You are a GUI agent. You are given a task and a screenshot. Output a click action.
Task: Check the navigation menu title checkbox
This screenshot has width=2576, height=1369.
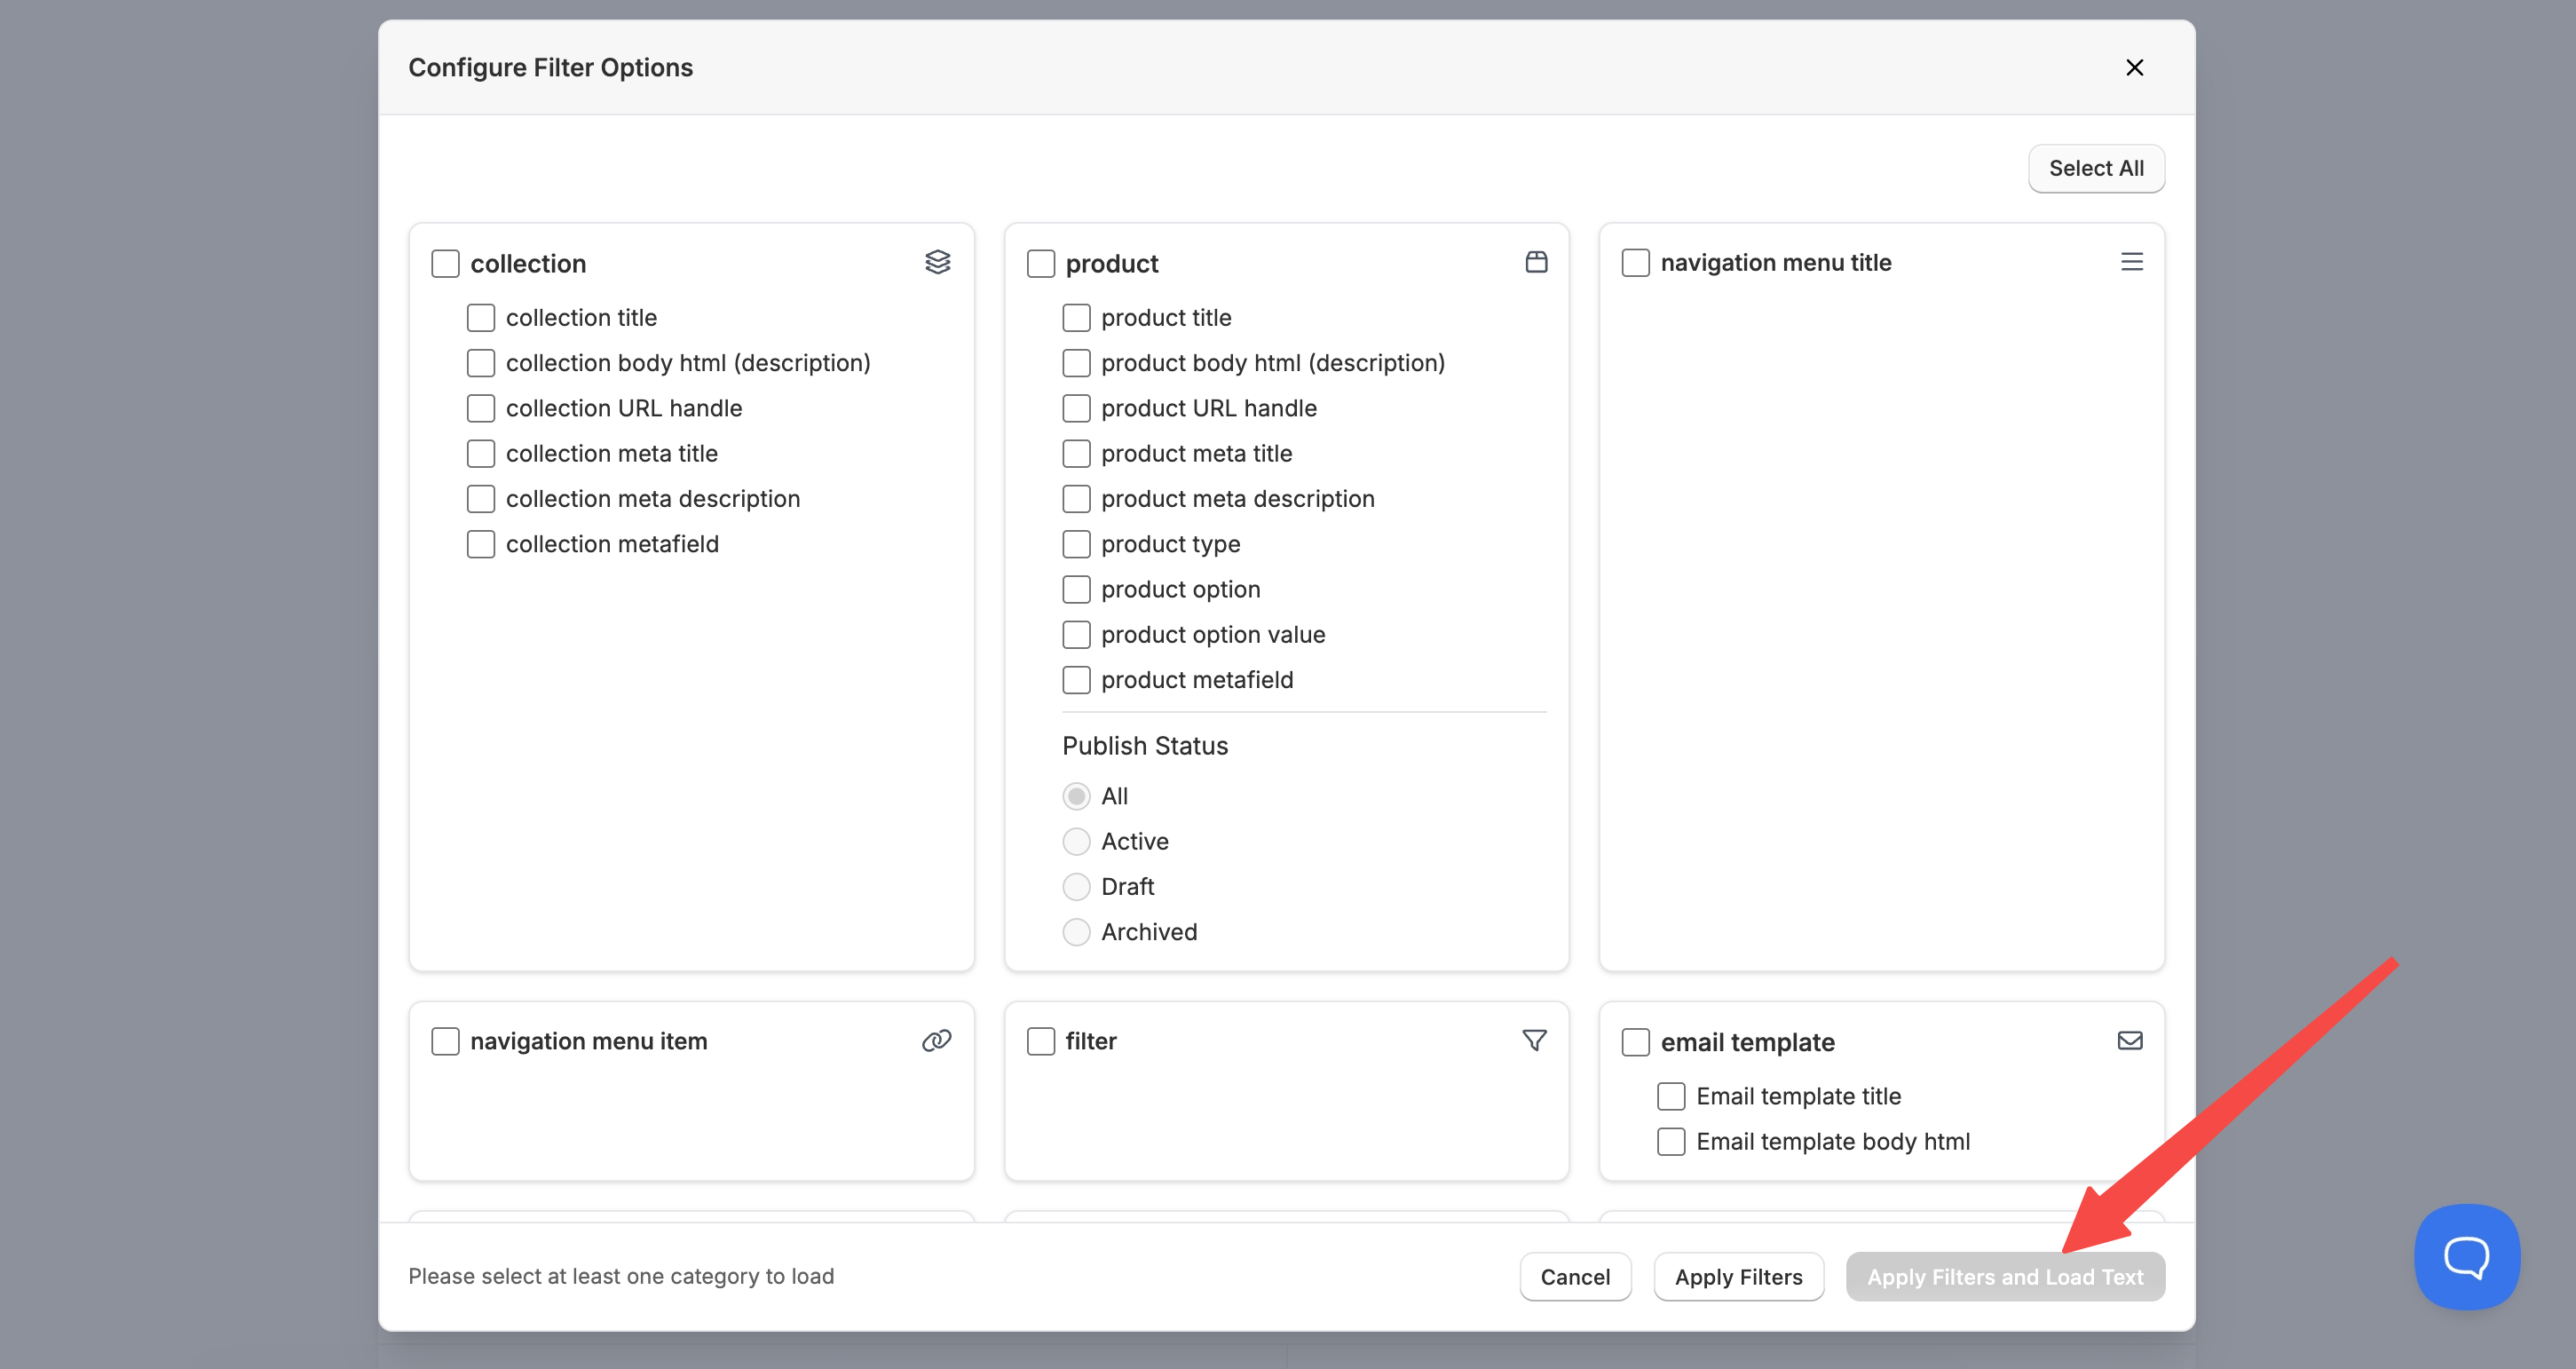[1635, 262]
